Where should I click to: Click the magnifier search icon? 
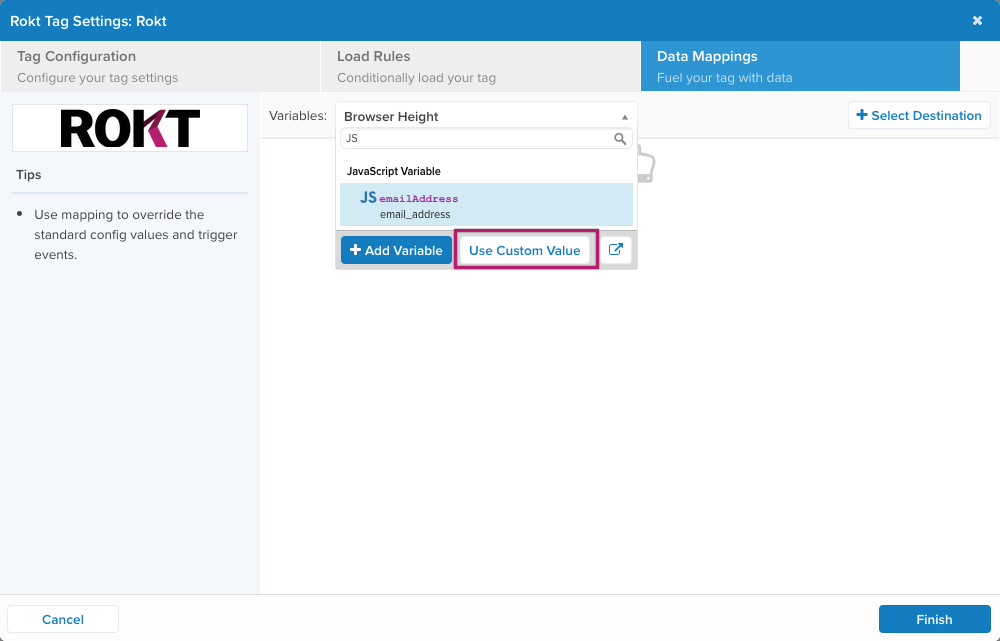[620, 138]
